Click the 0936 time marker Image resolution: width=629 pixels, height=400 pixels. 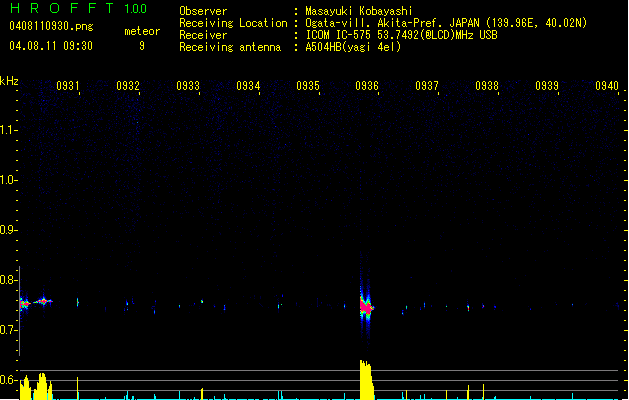[367, 86]
